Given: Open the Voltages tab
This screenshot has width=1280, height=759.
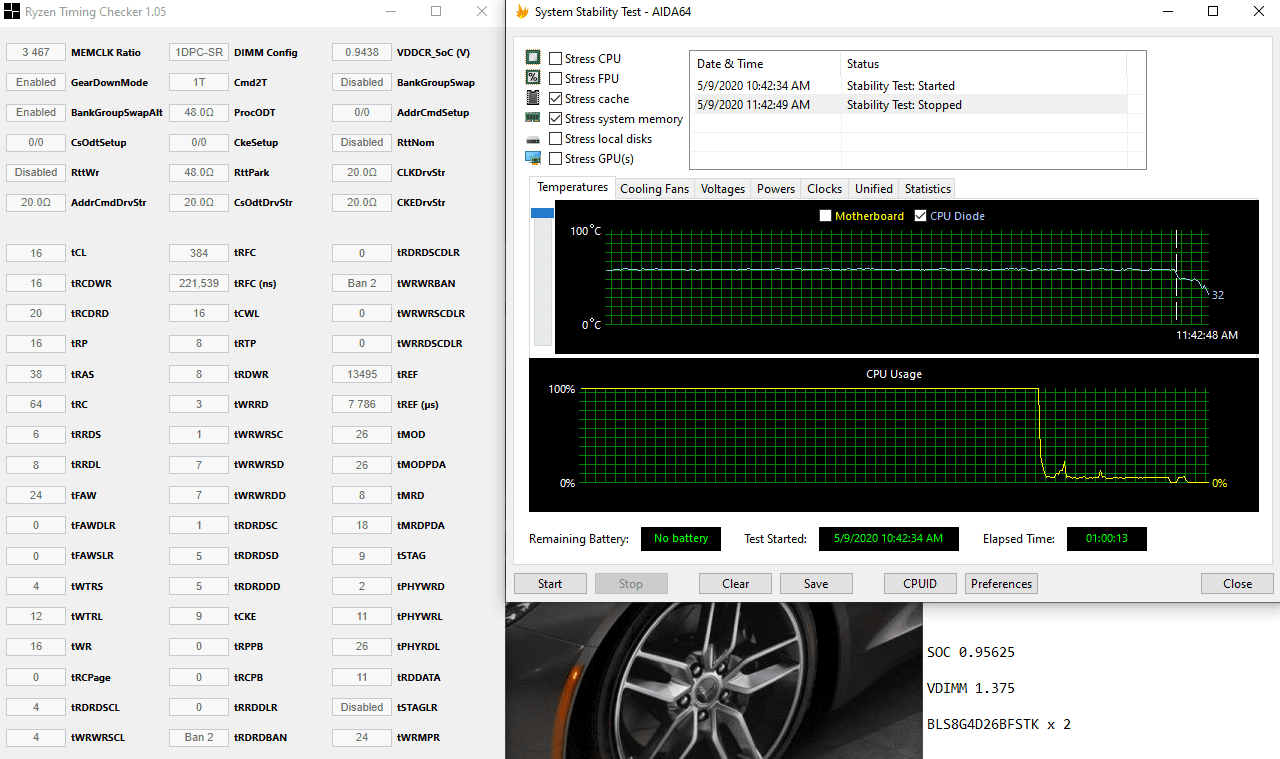Looking at the screenshot, I should 723,188.
